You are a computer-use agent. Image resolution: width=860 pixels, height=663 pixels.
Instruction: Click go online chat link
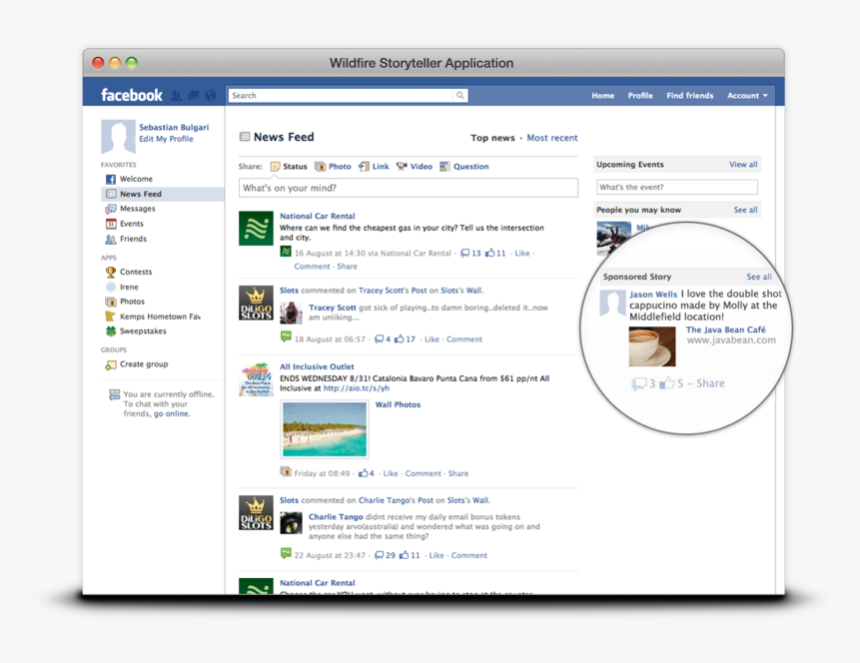click(171, 414)
